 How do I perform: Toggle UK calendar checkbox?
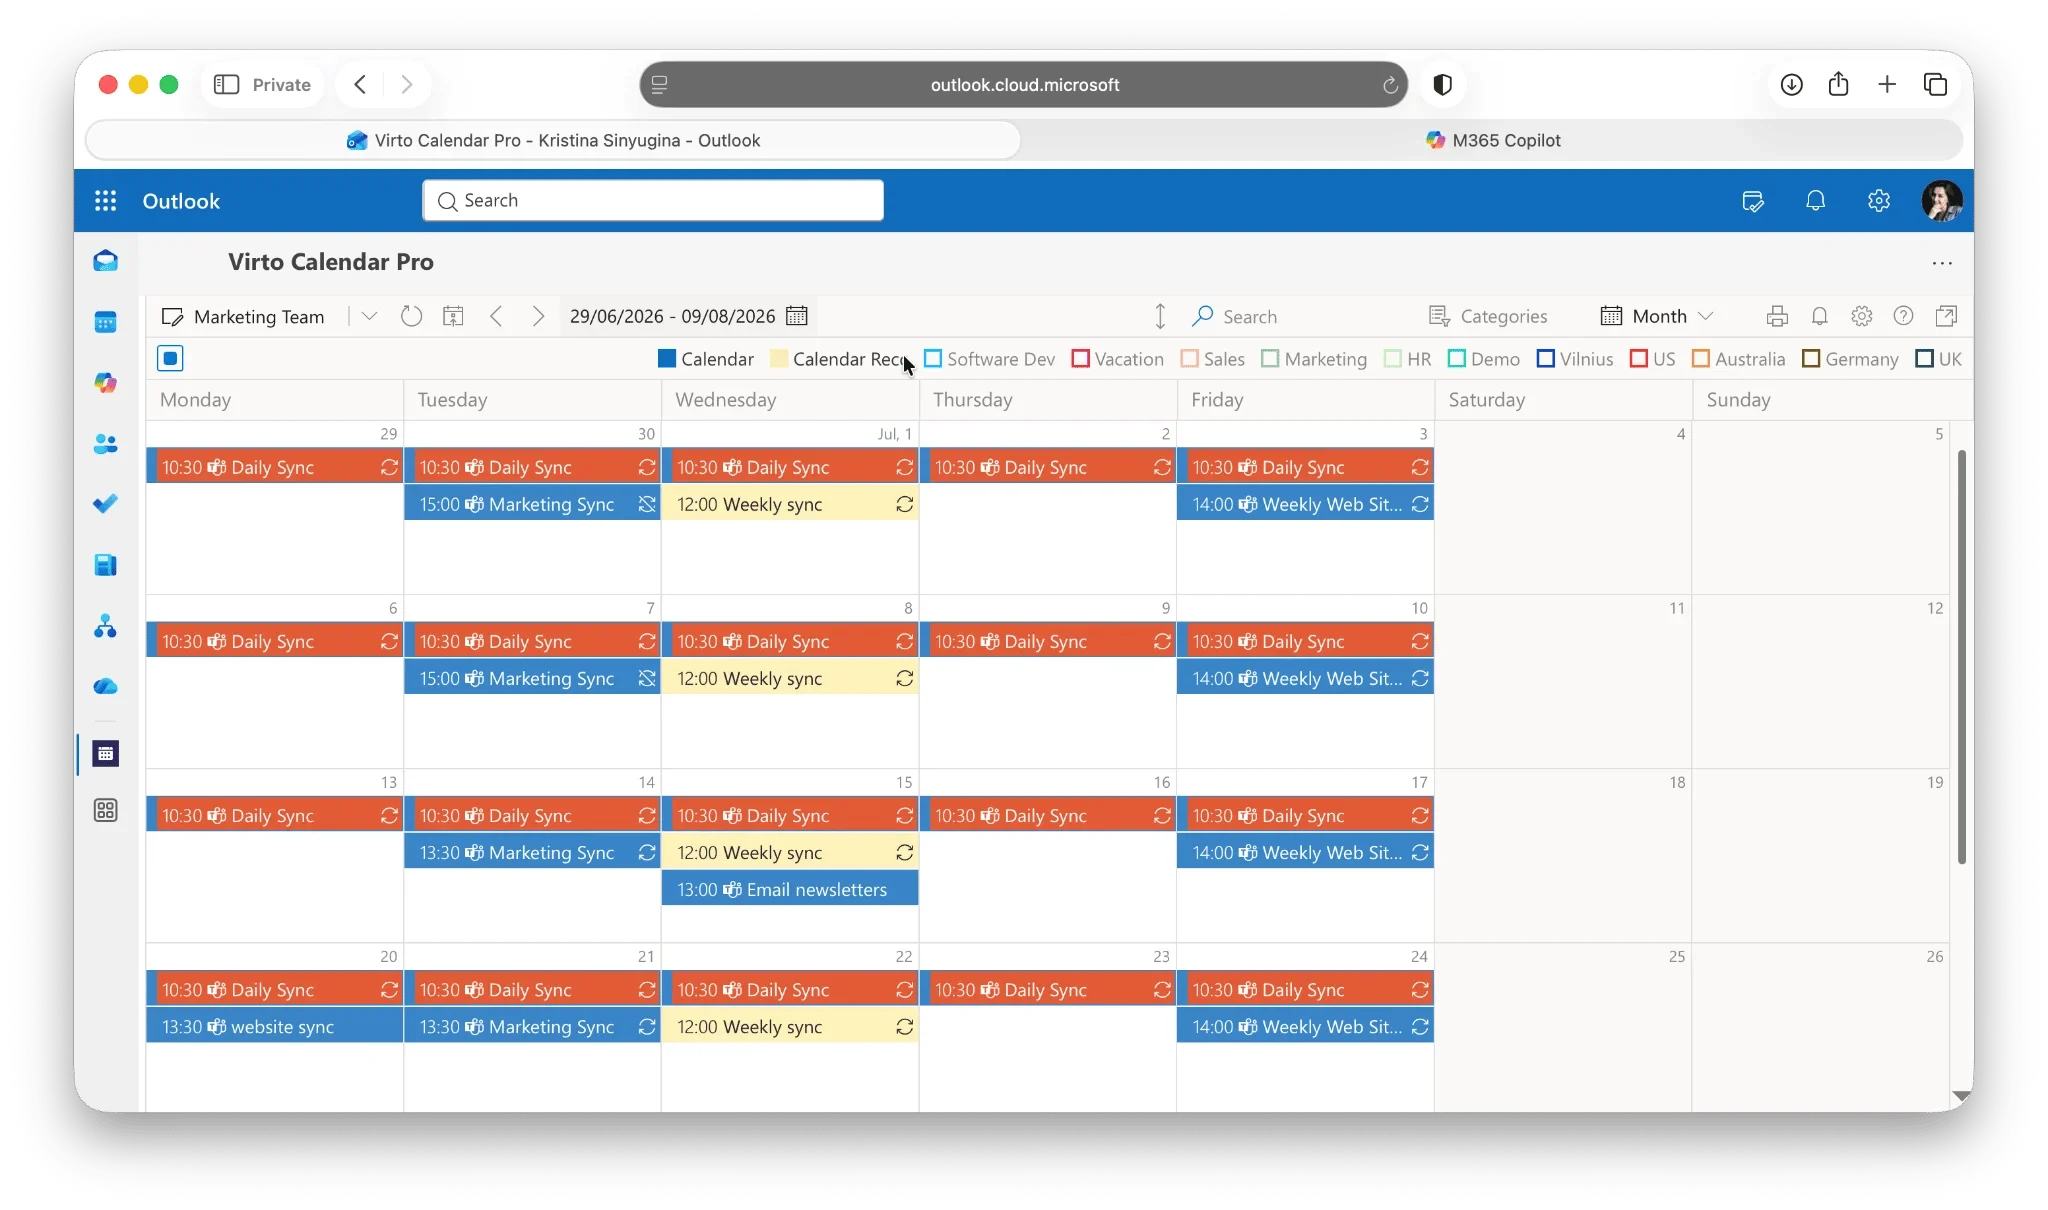pyautogui.click(x=1923, y=358)
